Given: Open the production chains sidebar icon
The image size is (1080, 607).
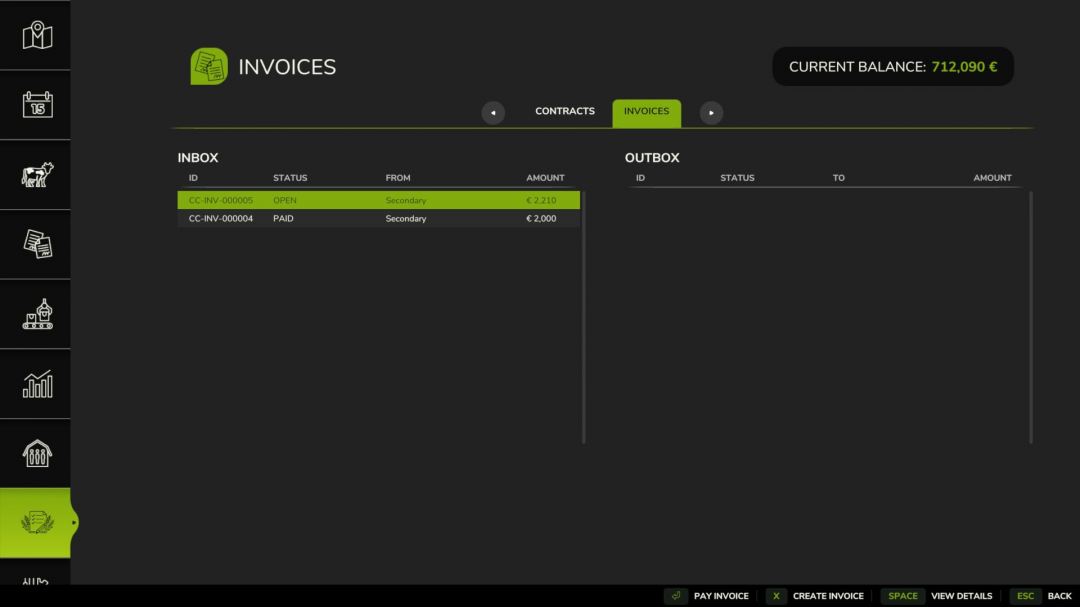Looking at the screenshot, I should [x=35, y=313].
